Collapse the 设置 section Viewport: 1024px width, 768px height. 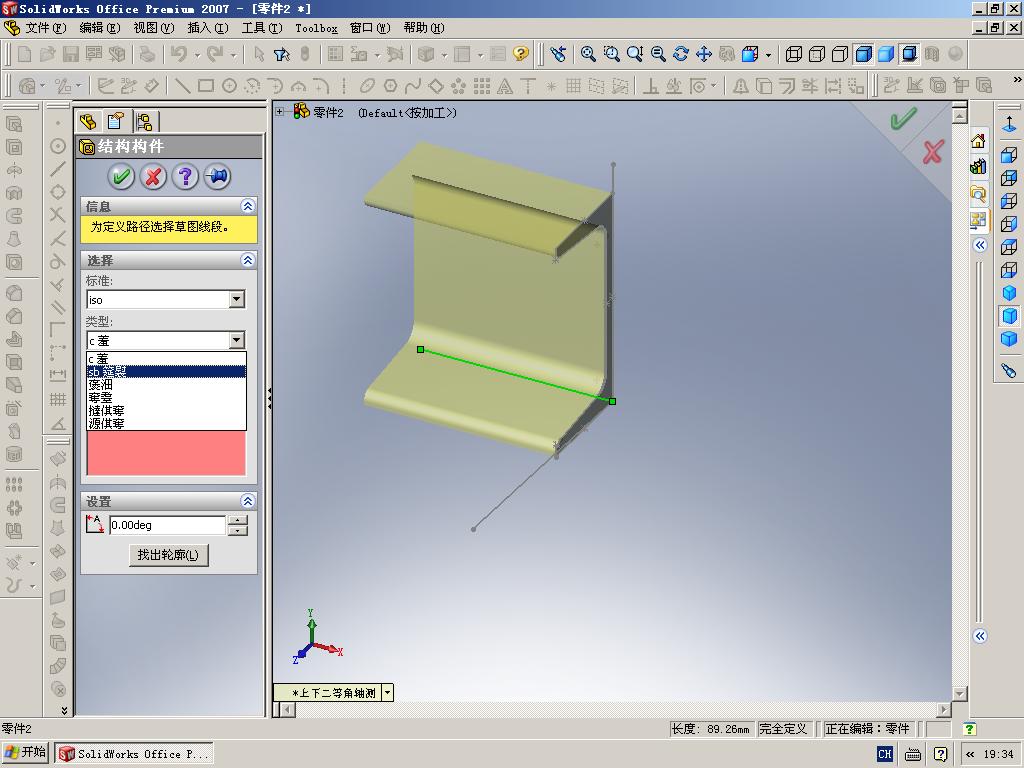248,501
